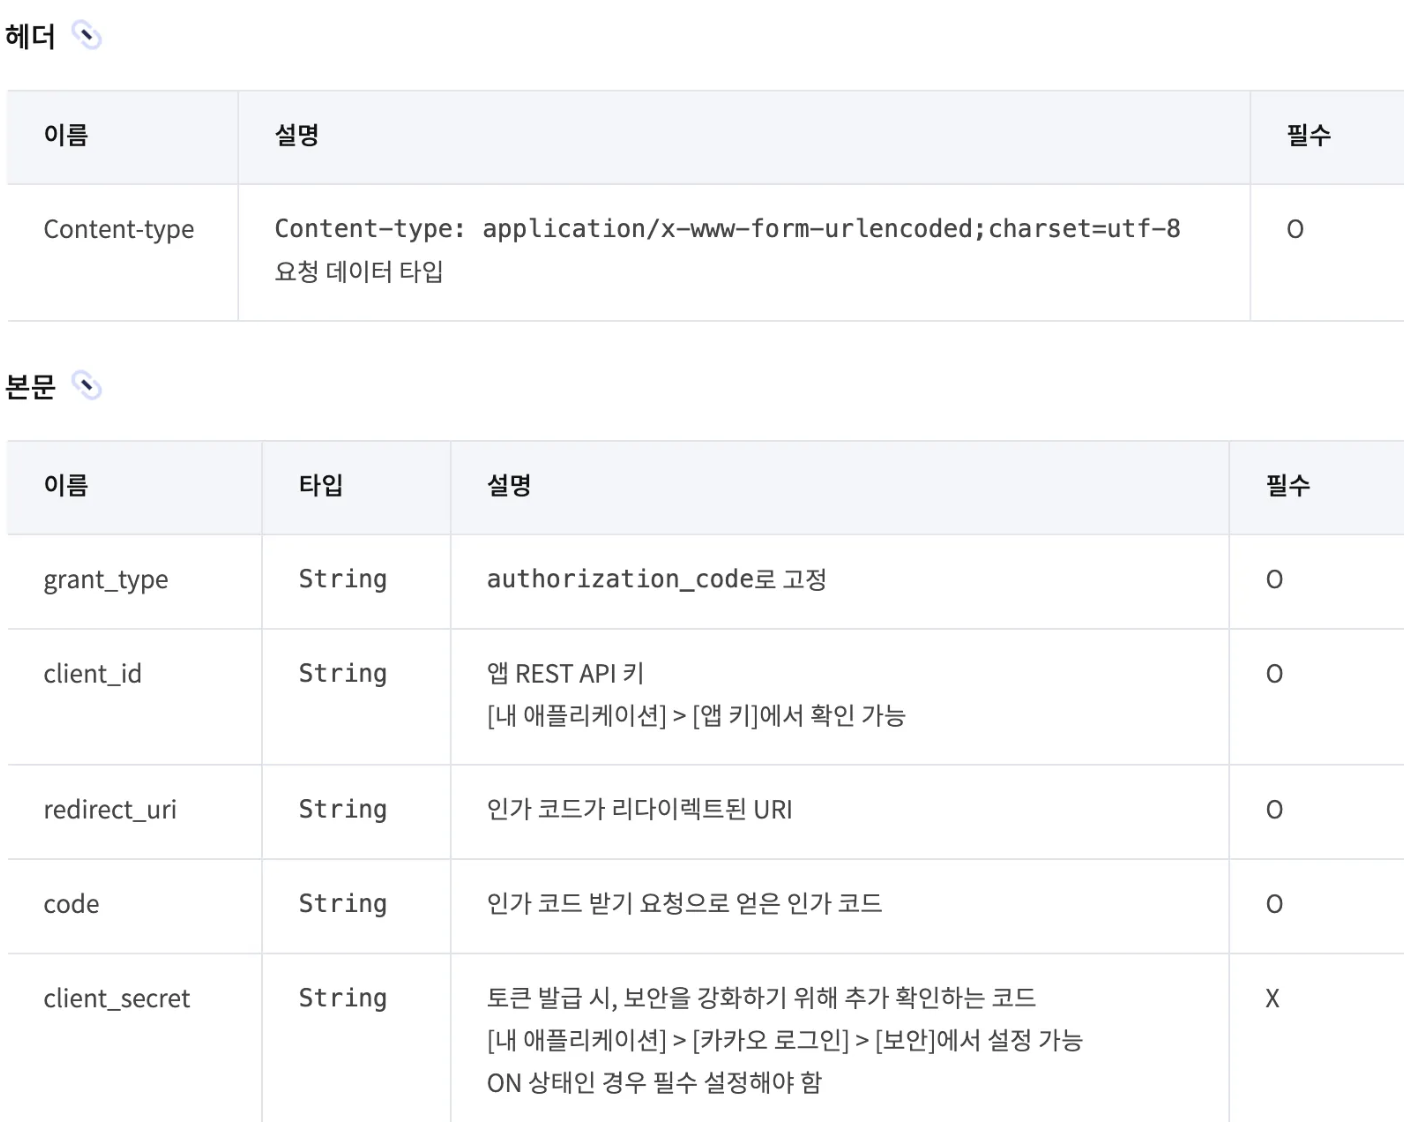Screen dimensions: 1404x1122
Task: Click the 헤더 section heading
Action: [x=30, y=37]
